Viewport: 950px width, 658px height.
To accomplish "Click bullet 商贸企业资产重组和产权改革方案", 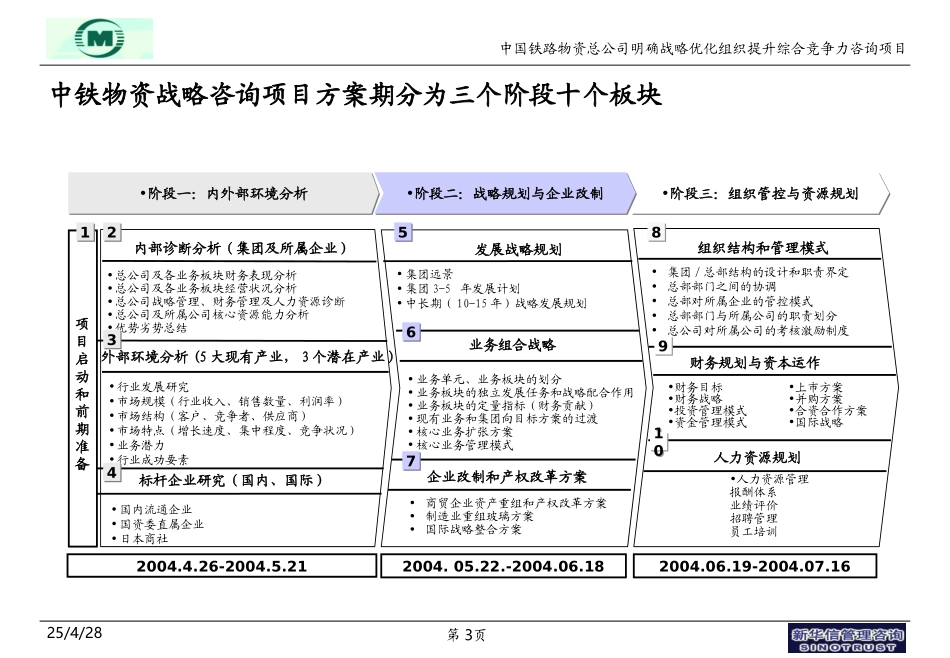I will point(509,503).
